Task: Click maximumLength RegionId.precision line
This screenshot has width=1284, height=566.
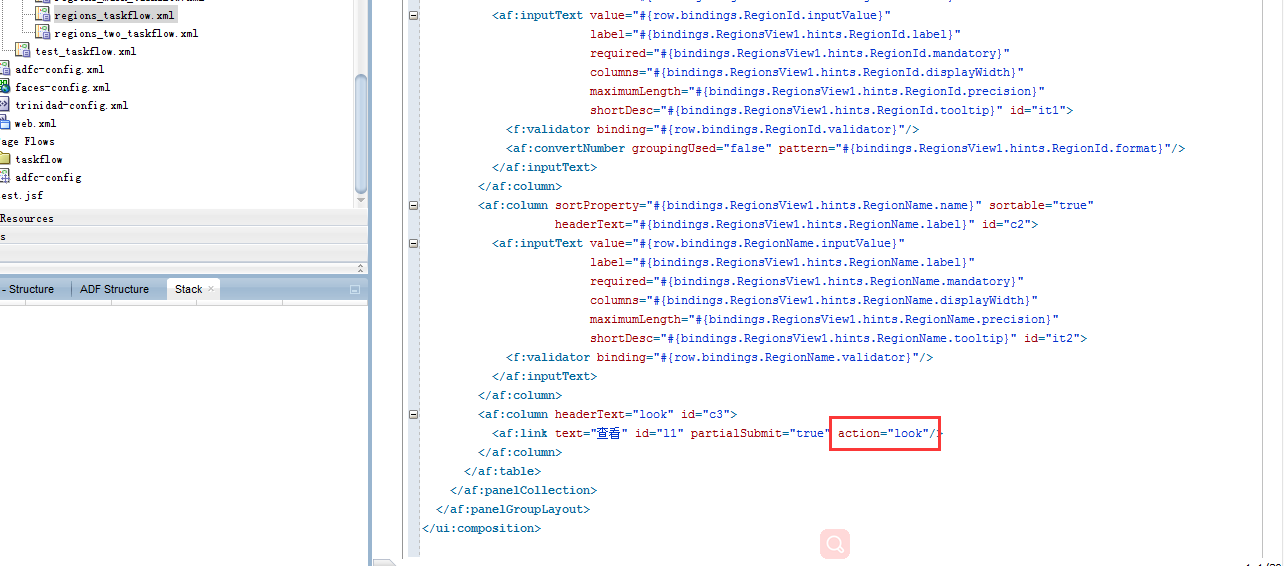Action: coord(817,91)
